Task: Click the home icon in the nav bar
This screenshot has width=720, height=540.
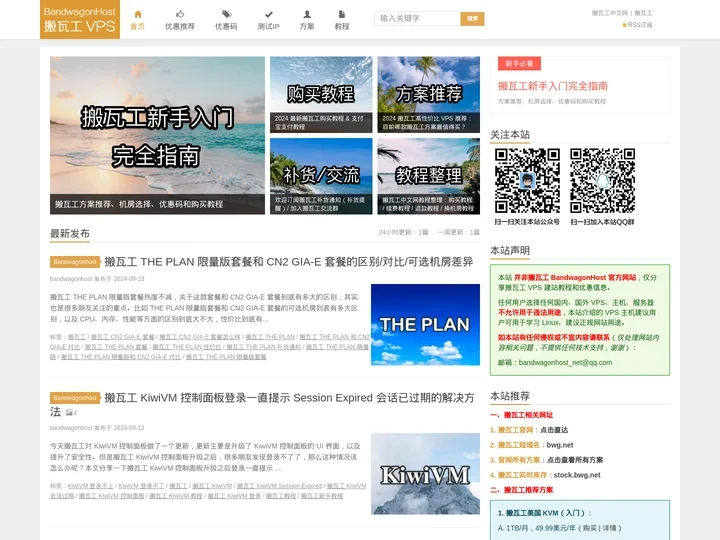Action: tap(138, 14)
